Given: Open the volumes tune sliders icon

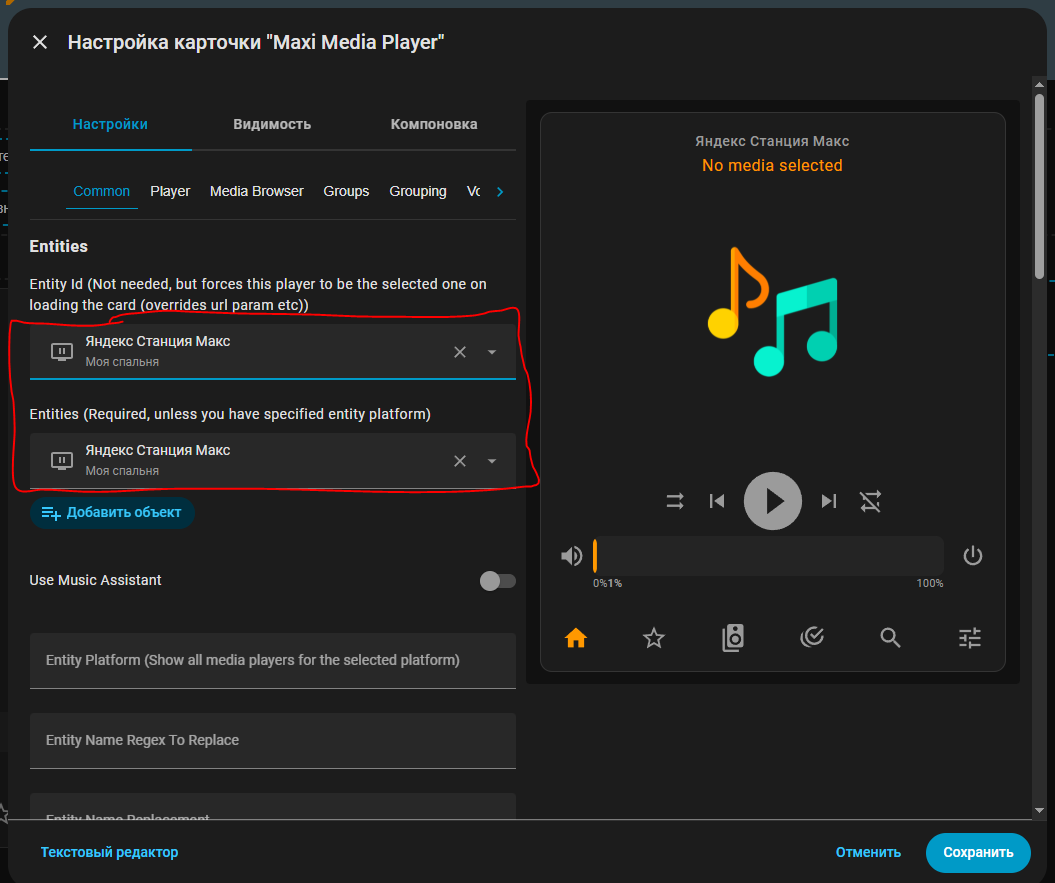Looking at the screenshot, I should [970, 637].
